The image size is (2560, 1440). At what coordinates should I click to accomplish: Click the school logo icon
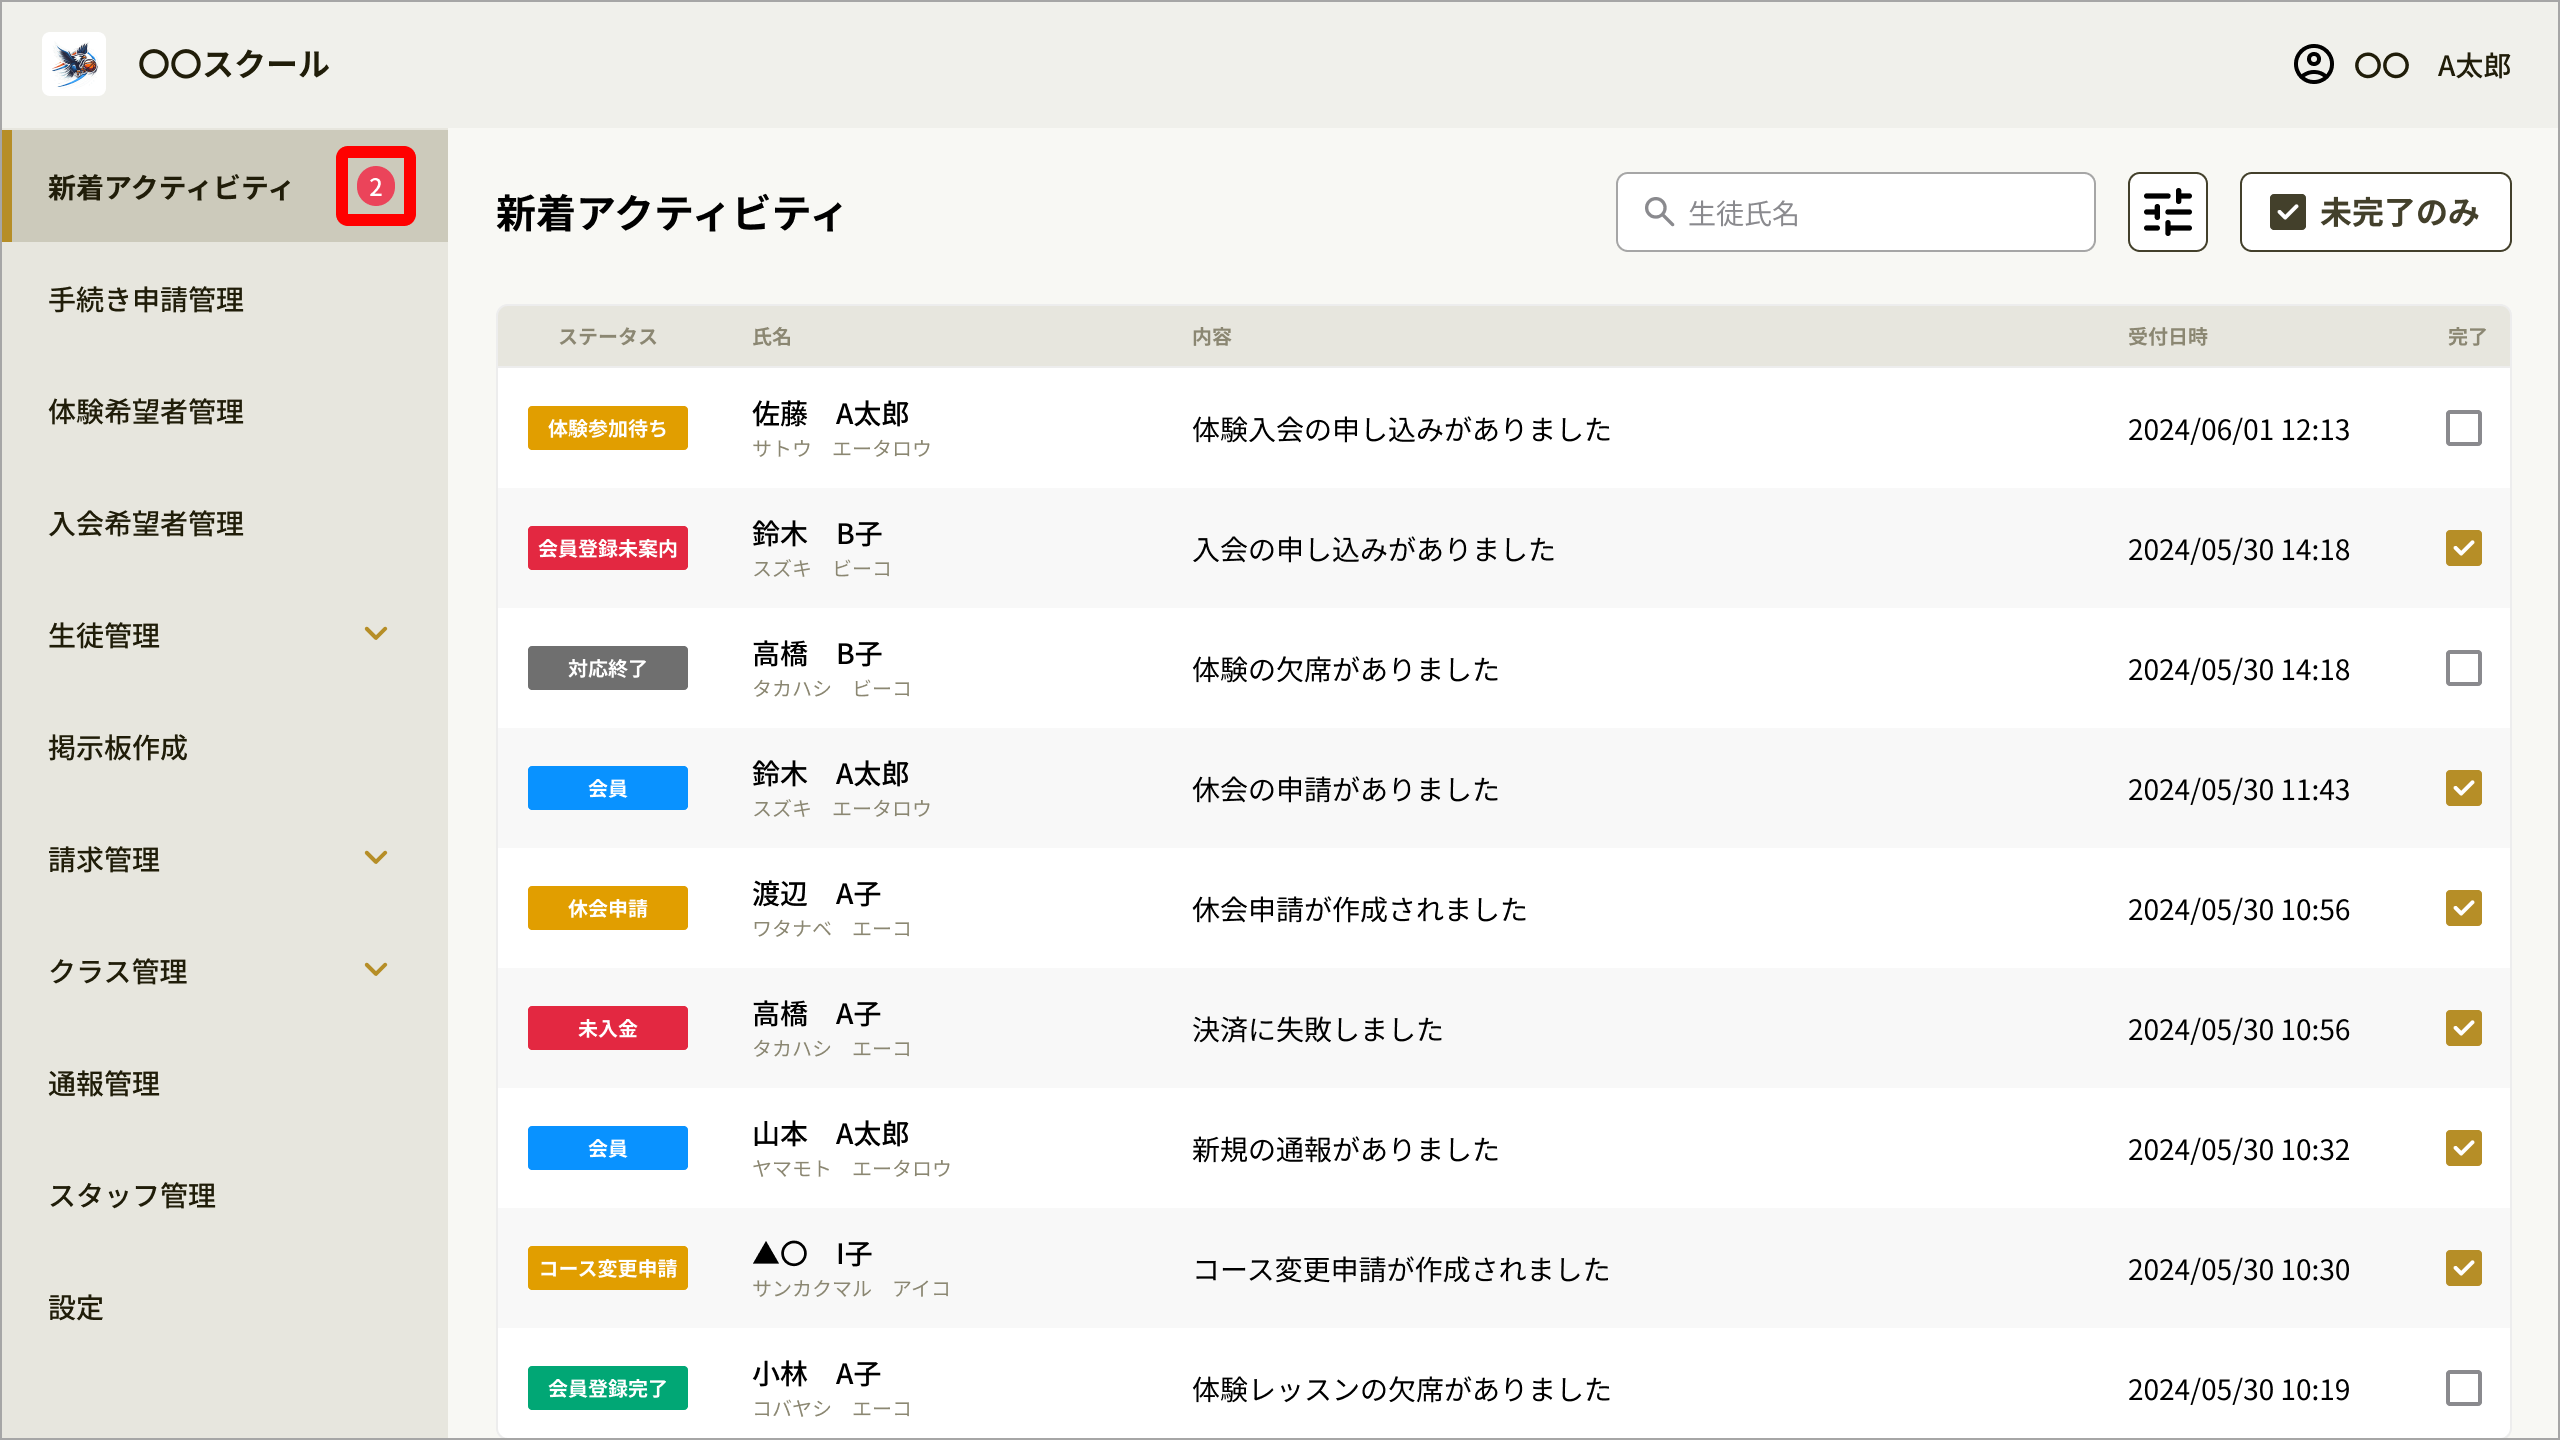point(74,64)
